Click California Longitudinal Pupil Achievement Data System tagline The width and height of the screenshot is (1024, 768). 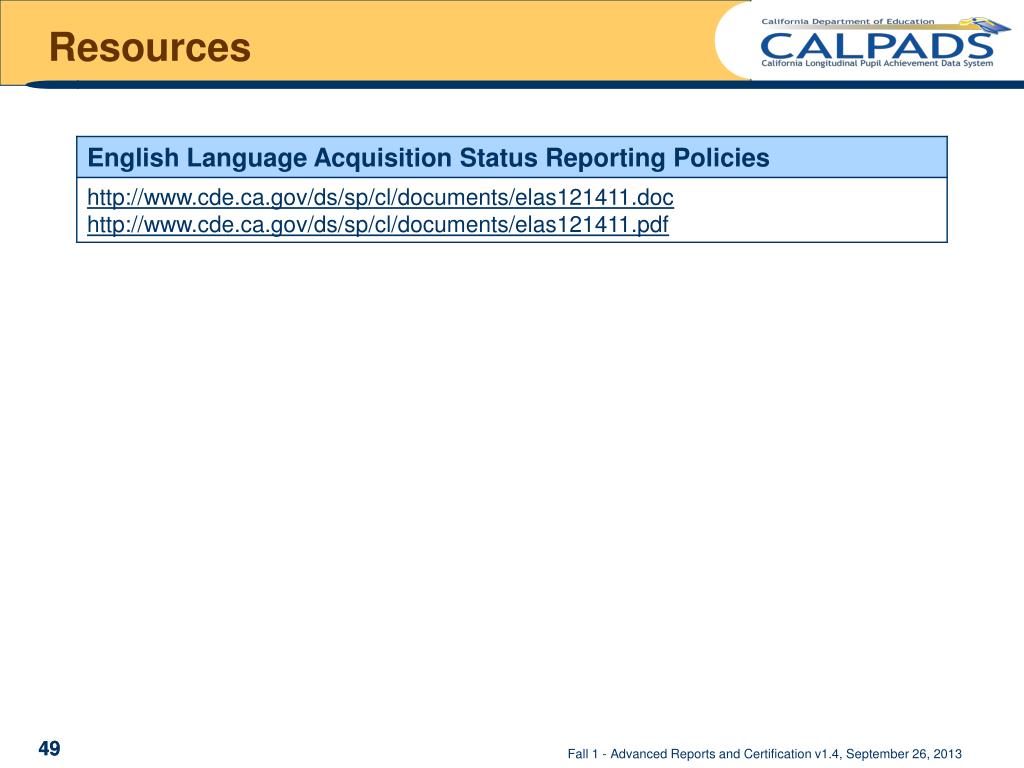877,63
